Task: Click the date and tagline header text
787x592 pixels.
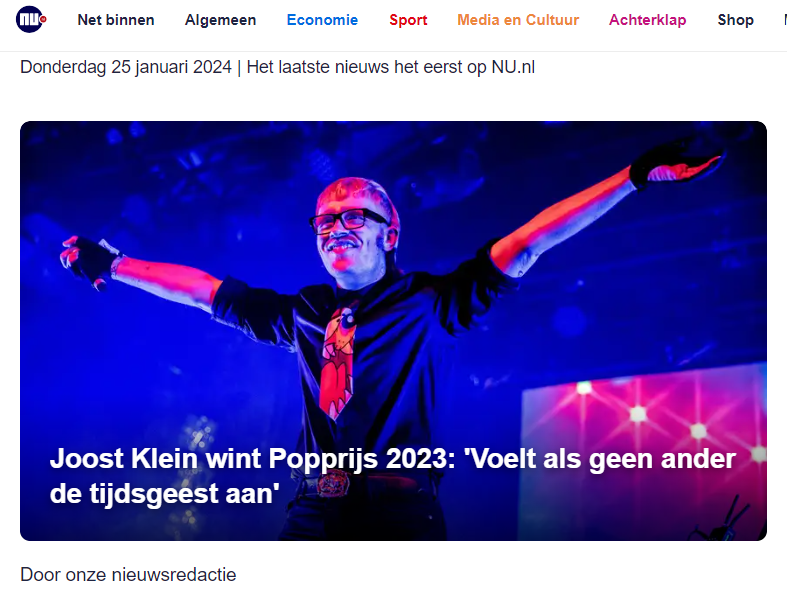Action: [278, 67]
